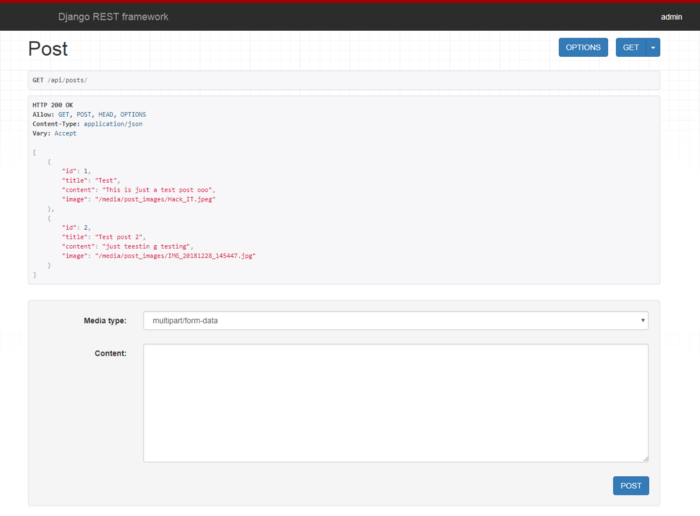
Task: Click the IMG_20181228_145447.jpg image path
Action: [x=175, y=255]
